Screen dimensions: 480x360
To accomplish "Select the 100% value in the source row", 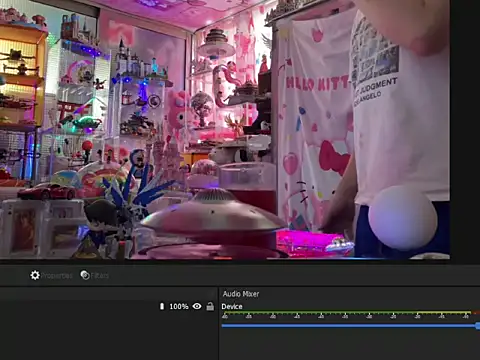I will click(179, 306).
